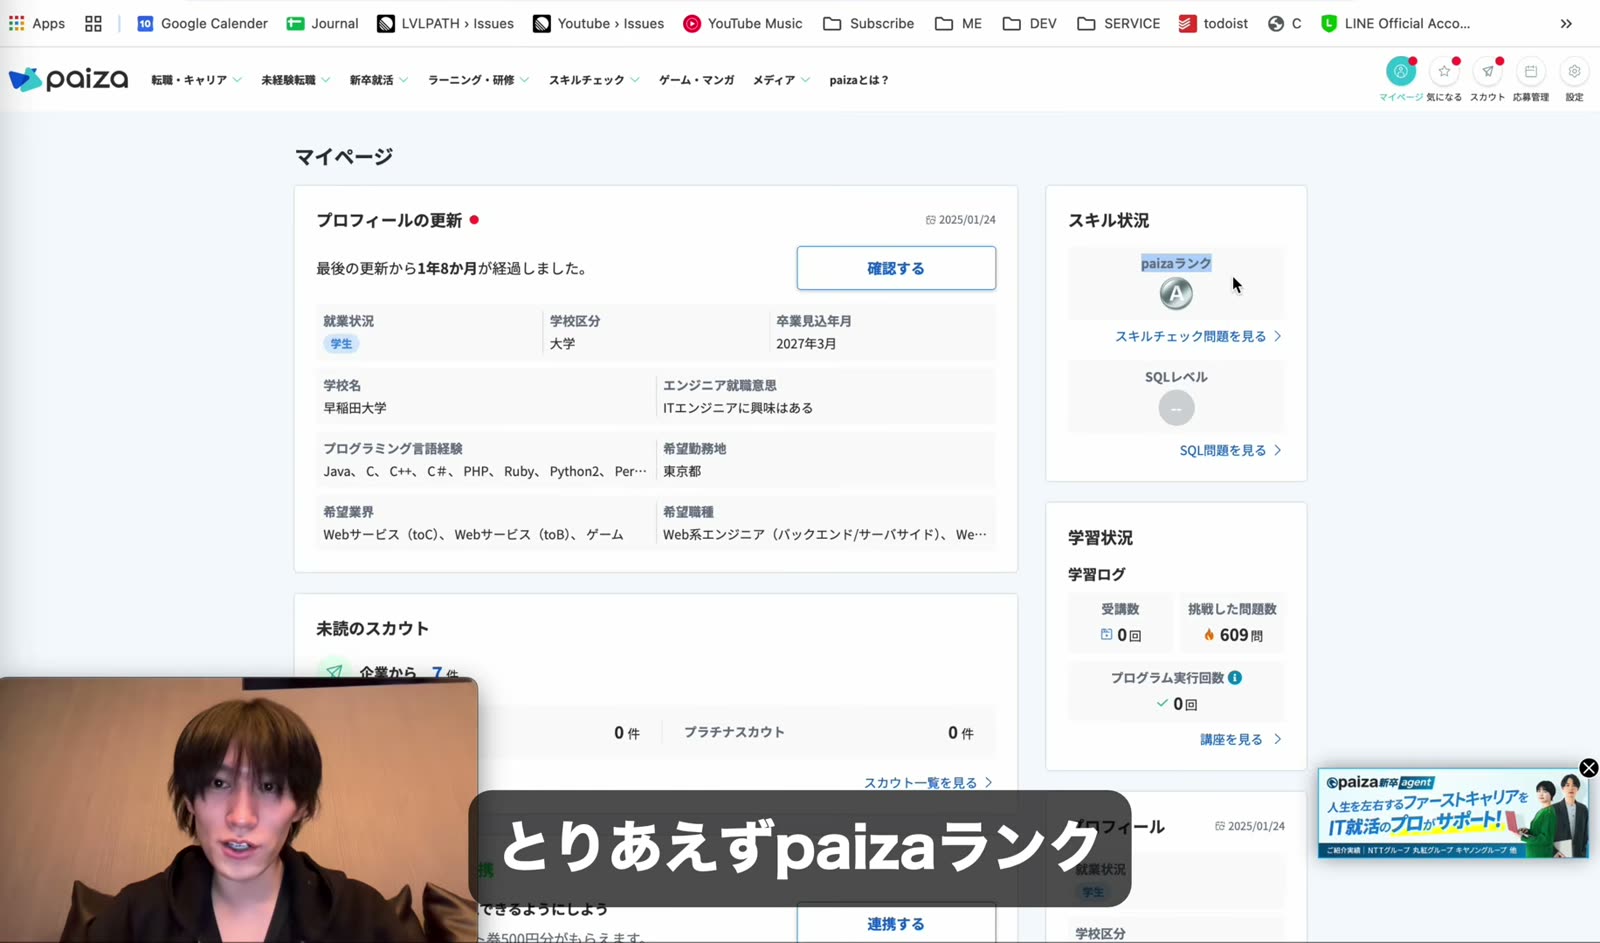Viewport: 1600px width, 943px height.
Task: Open the Subscribe bookmark folder
Action: click(868, 23)
